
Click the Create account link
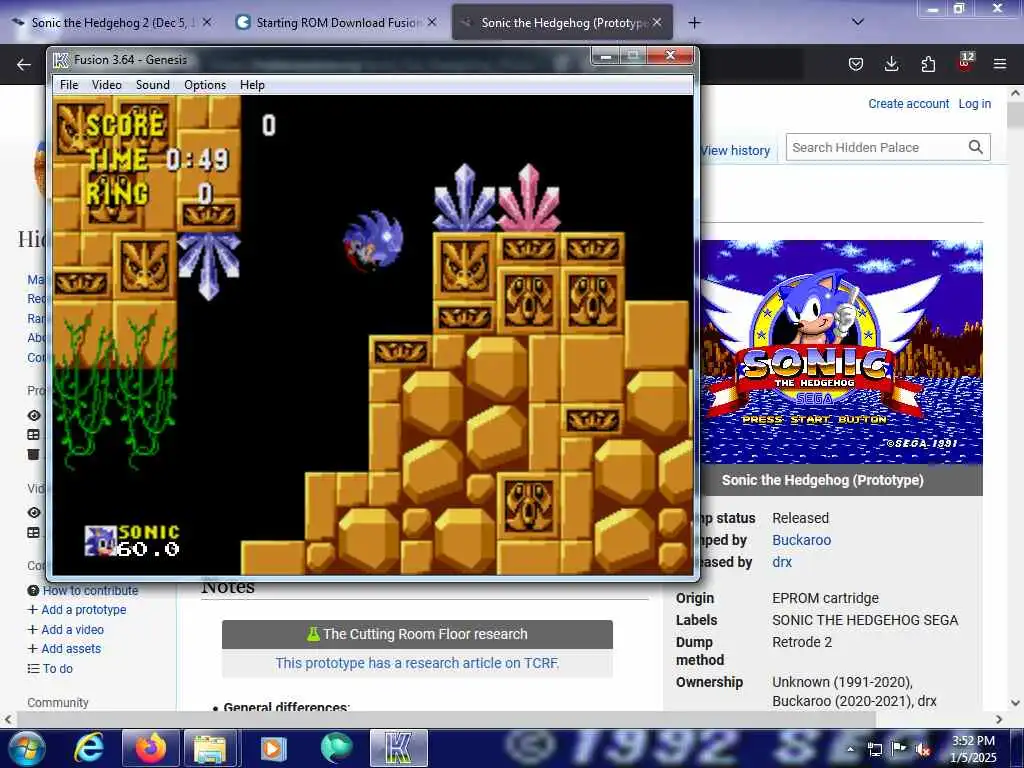pyautogui.click(x=908, y=104)
